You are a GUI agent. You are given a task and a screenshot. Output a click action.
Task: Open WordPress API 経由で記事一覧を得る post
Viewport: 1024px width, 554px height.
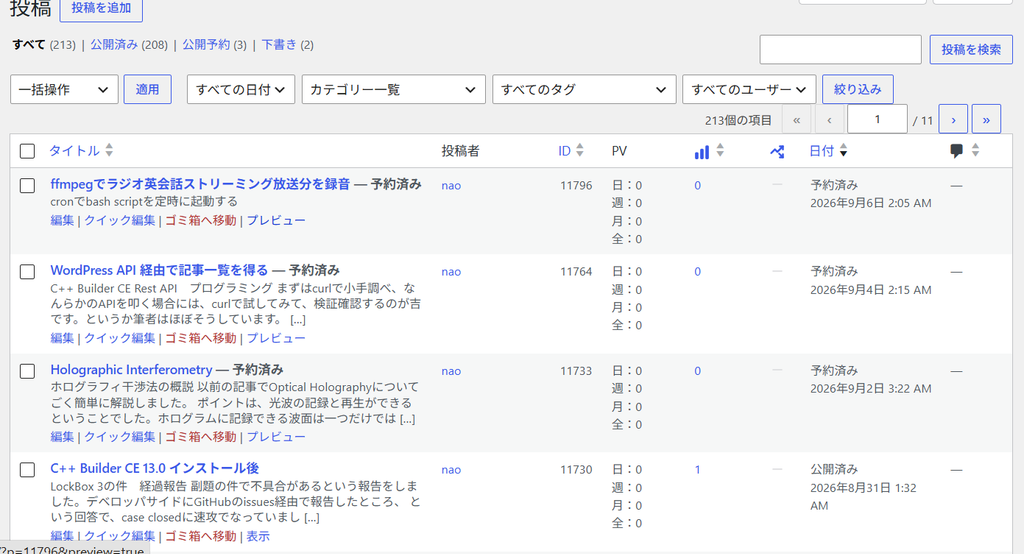coord(159,270)
